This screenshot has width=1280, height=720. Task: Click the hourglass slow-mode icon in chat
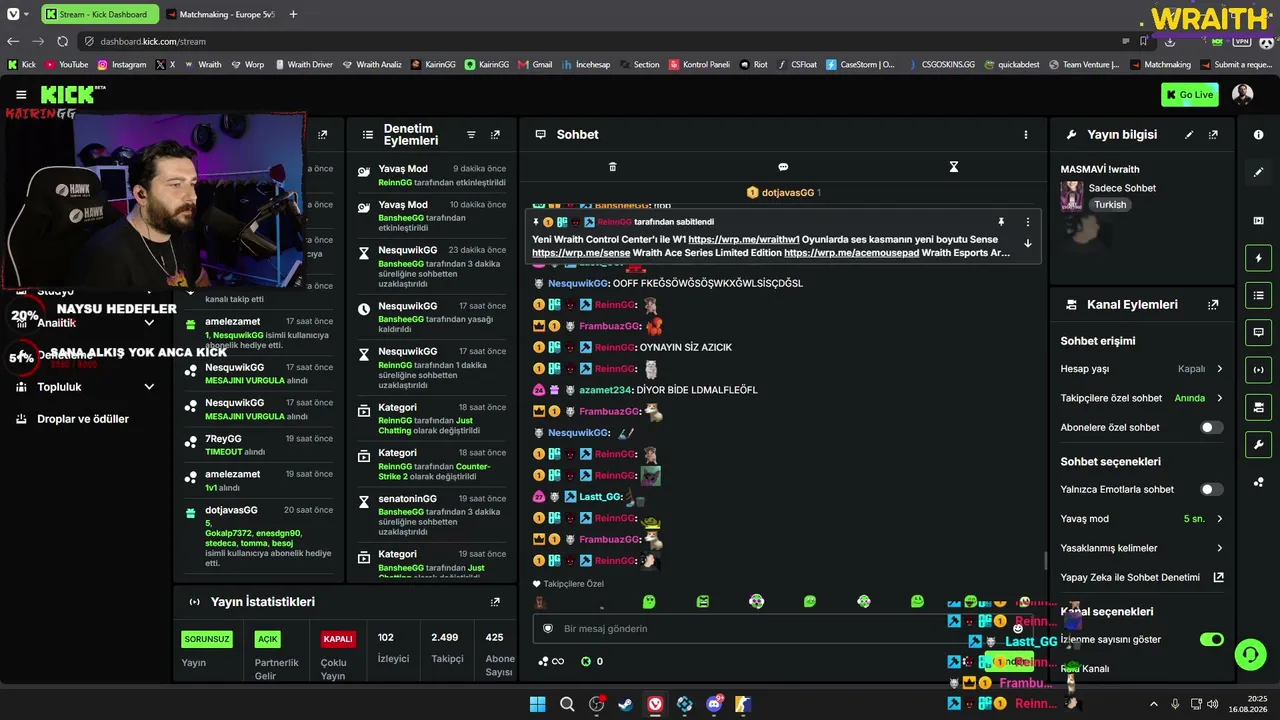tap(954, 167)
